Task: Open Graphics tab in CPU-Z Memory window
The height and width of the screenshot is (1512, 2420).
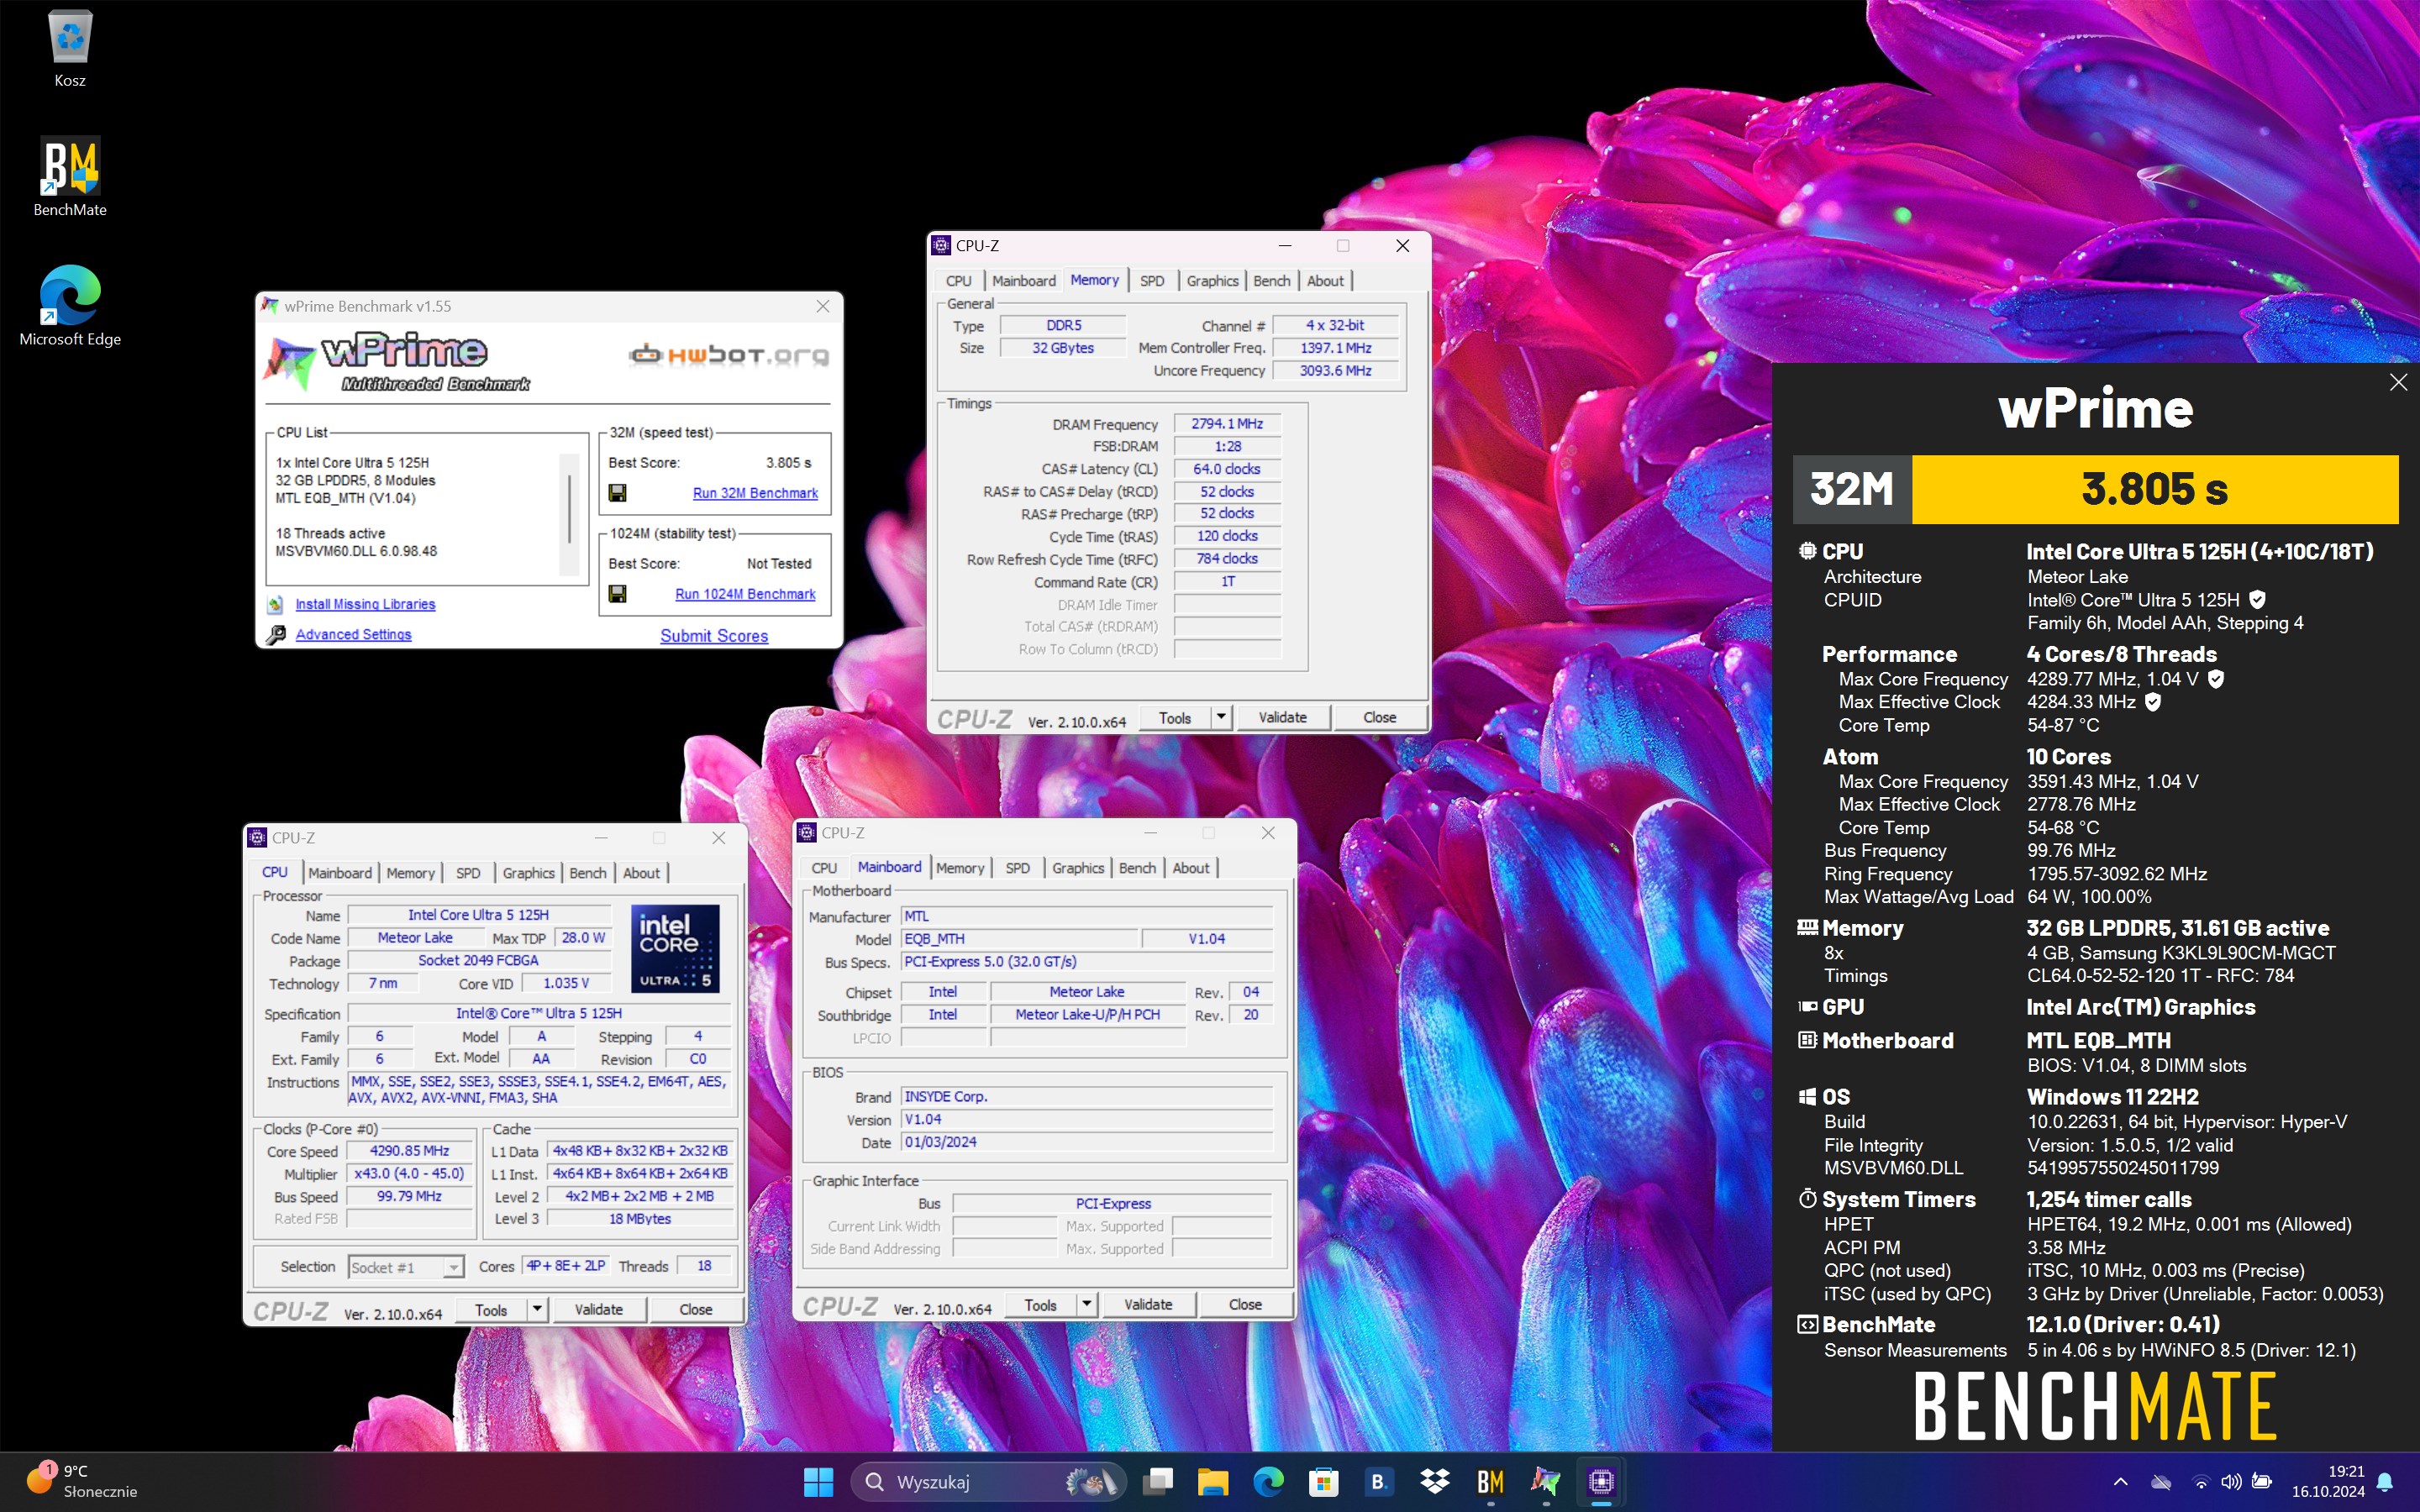Action: click(x=1212, y=281)
